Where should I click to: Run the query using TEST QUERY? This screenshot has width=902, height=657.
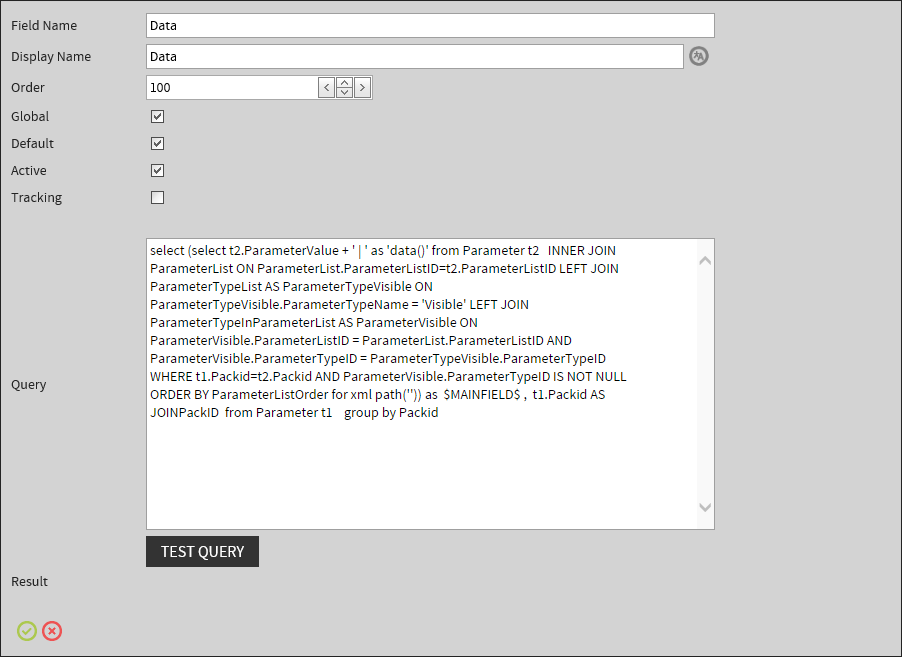202,551
